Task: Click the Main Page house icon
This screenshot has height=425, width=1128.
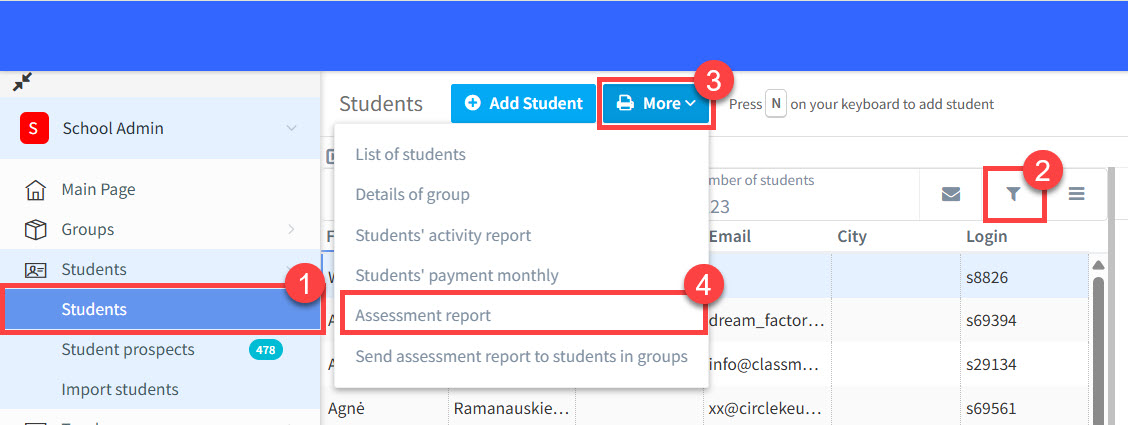Action: click(x=36, y=190)
